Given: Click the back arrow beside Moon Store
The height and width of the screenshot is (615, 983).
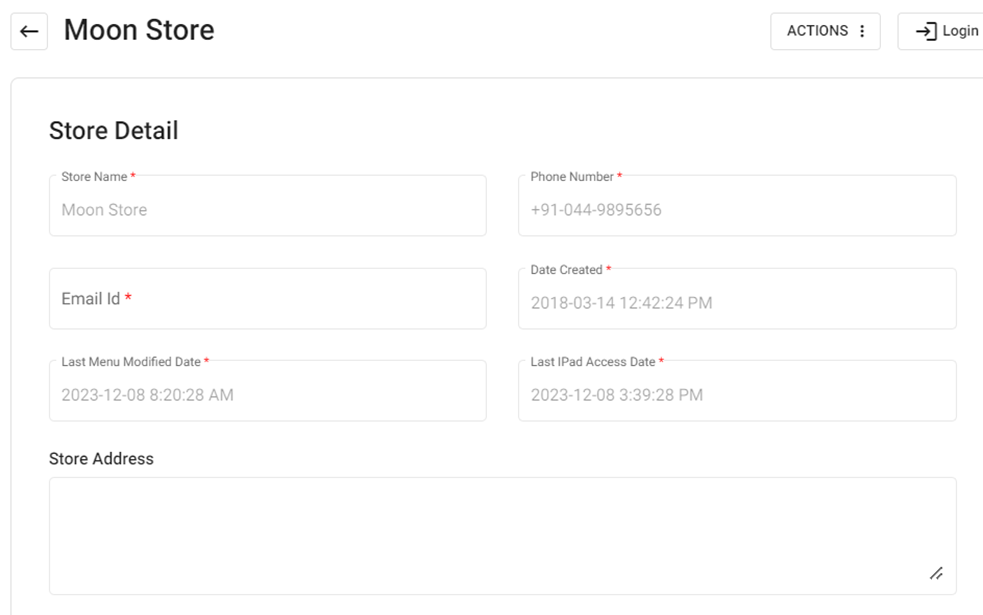Looking at the screenshot, I should [29, 31].
